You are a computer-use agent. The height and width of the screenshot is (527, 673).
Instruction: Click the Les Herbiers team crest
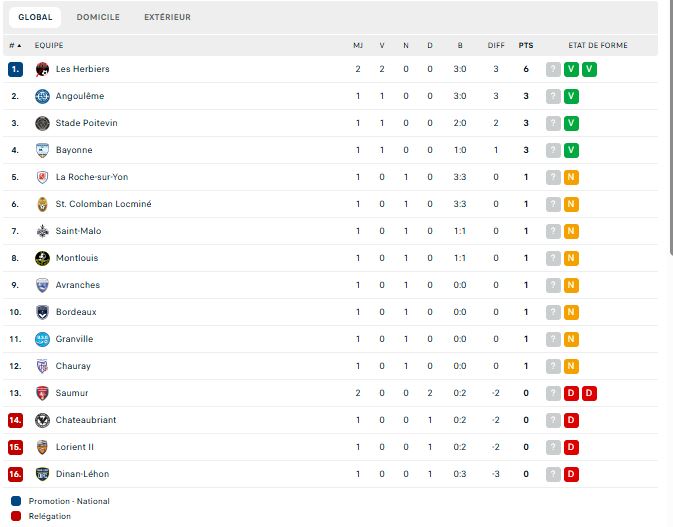point(42,69)
